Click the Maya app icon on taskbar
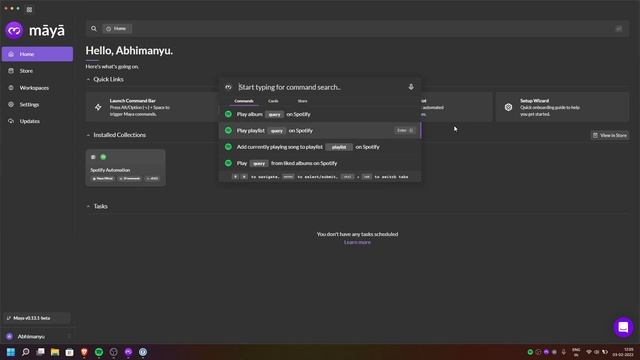640x360 pixels. coord(128,352)
